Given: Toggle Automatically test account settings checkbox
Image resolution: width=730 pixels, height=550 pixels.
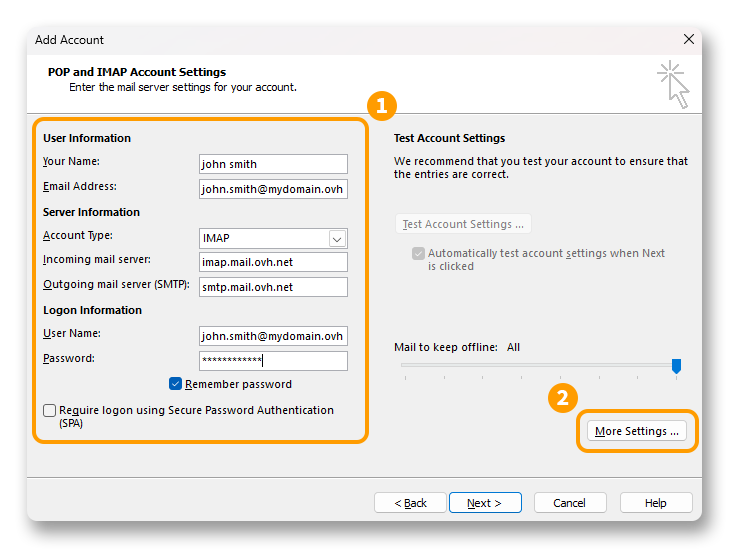Looking at the screenshot, I should pyautogui.click(x=418, y=254).
